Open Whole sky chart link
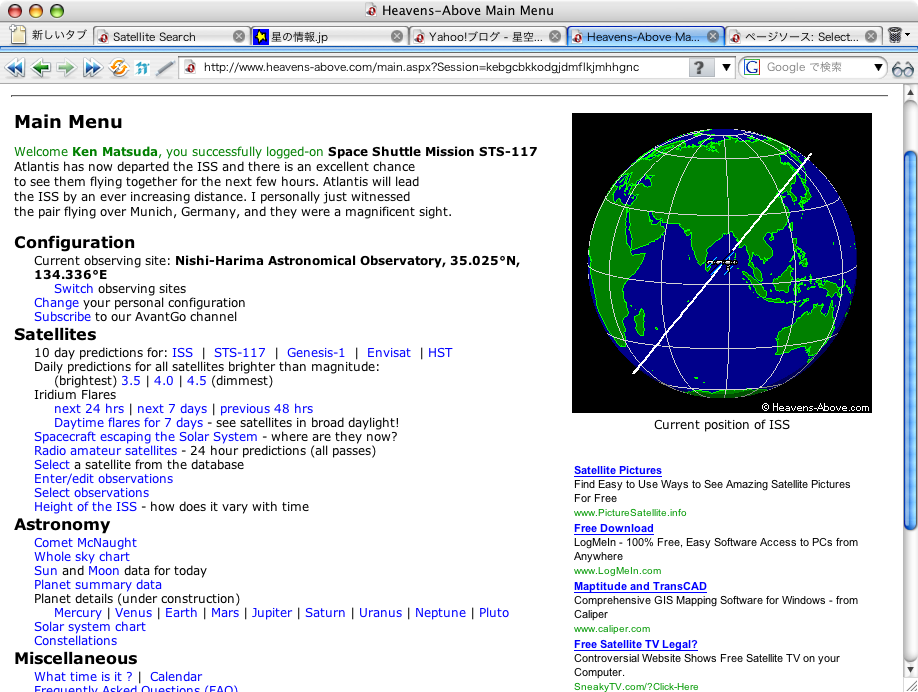Screen dimensions: 918x692 (82, 557)
